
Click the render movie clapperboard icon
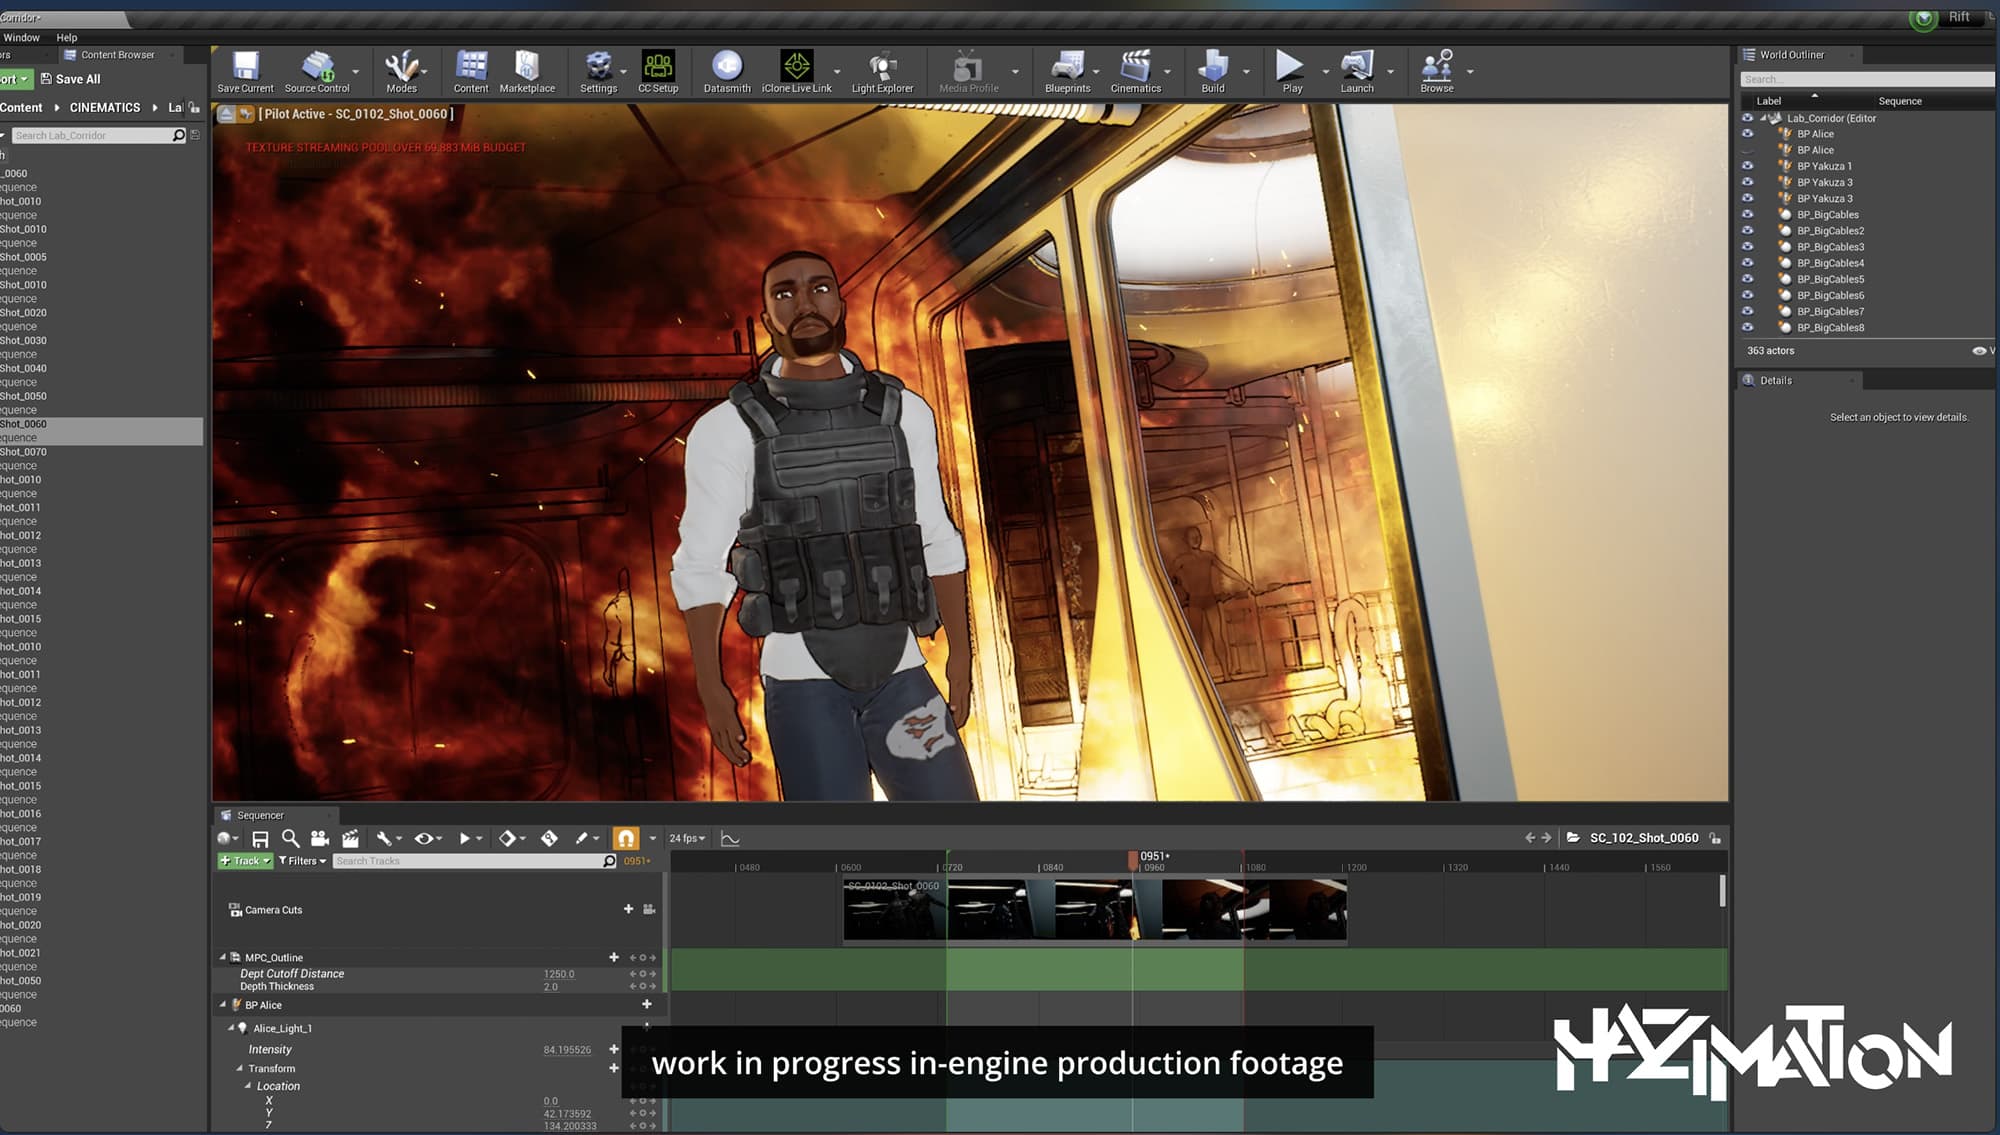pyautogui.click(x=350, y=838)
